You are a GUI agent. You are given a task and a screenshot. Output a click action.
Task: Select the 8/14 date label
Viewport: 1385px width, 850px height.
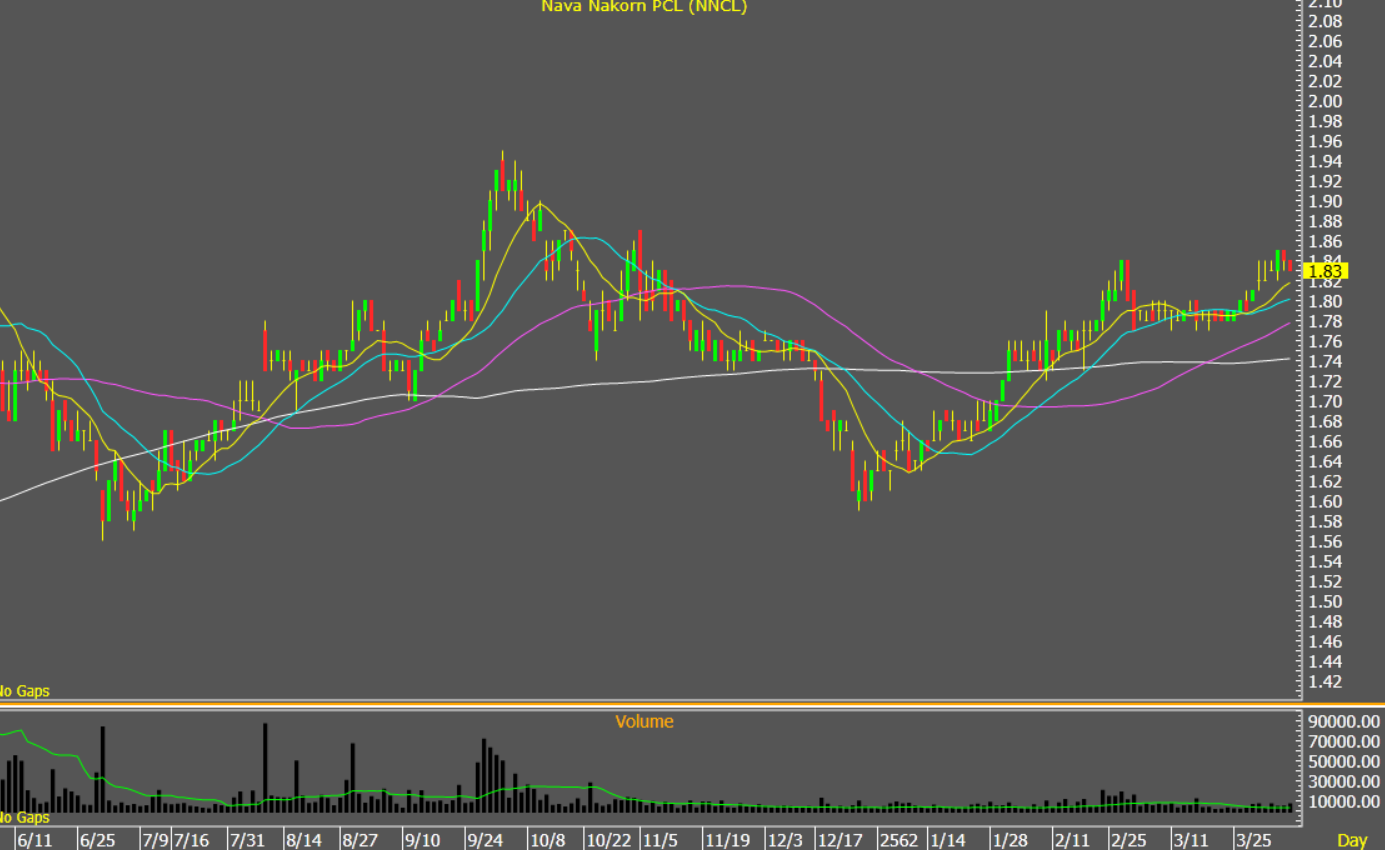303,840
